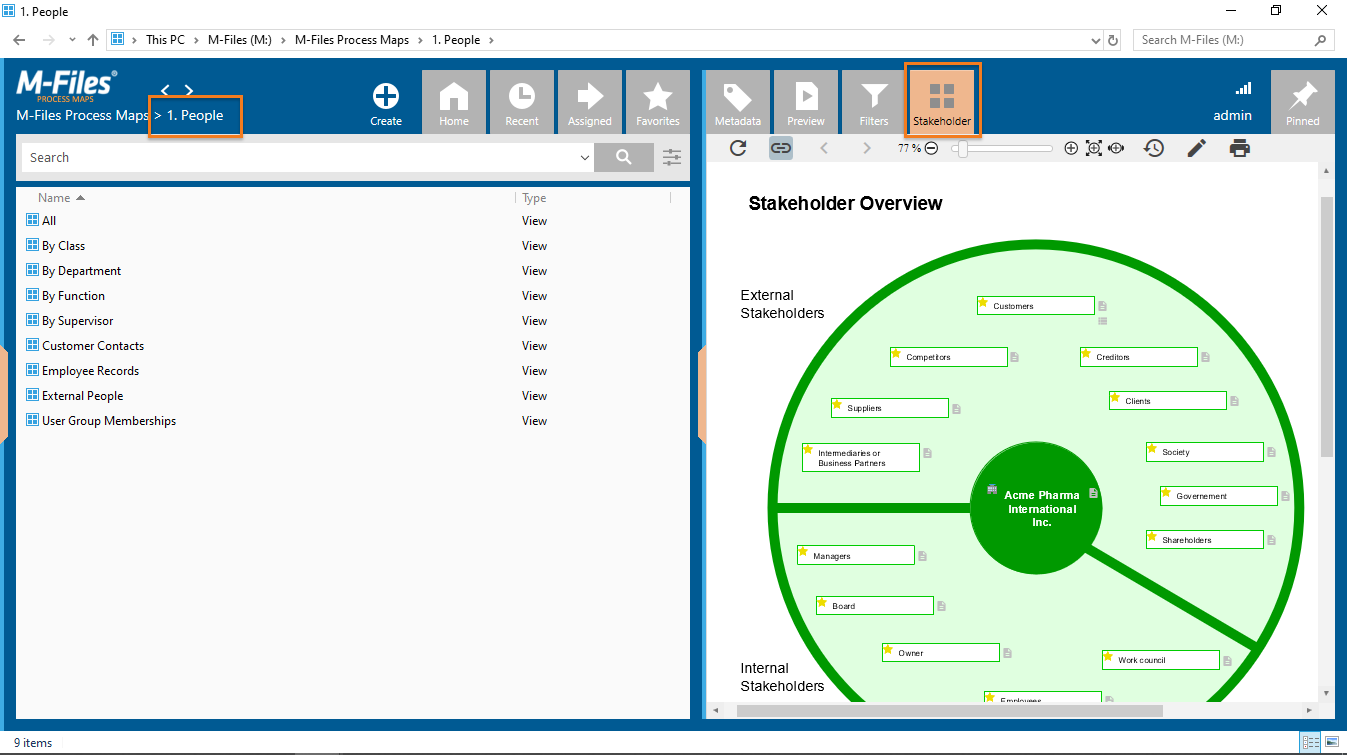
Task: Select the Stakeholder tab
Action: tap(942, 102)
